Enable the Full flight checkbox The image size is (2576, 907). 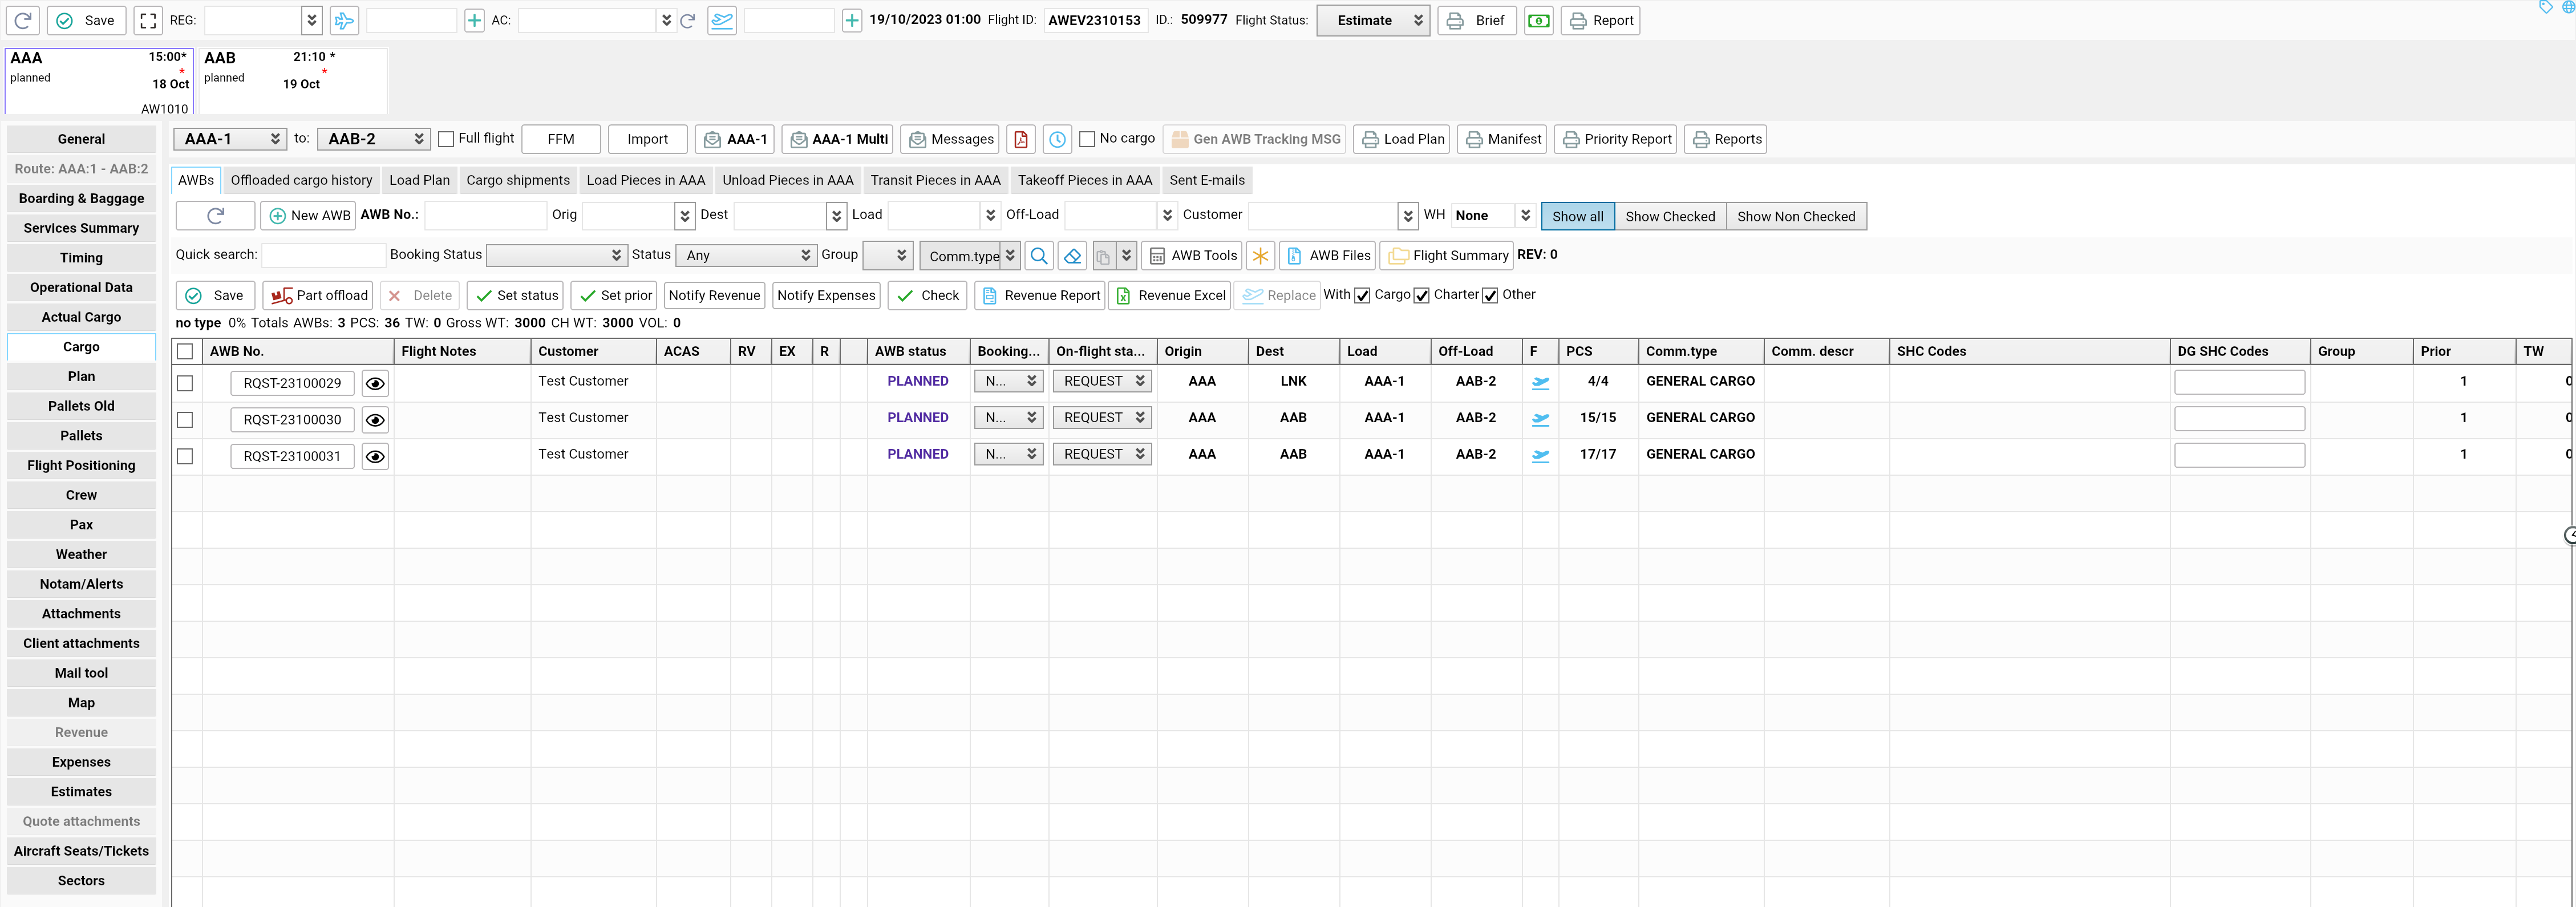pyautogui.click(x=446, y=139)
